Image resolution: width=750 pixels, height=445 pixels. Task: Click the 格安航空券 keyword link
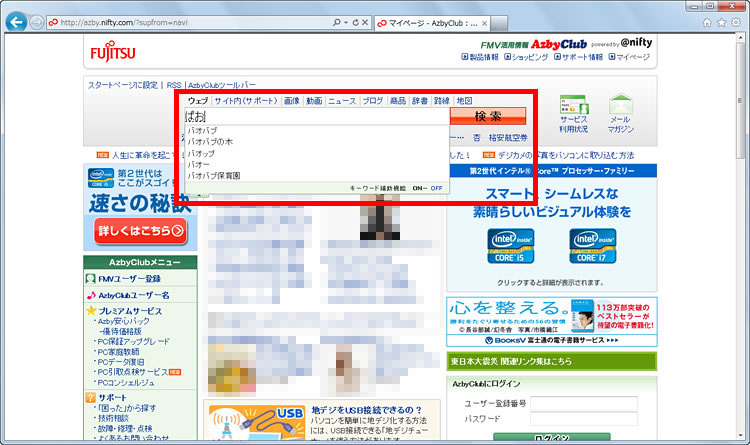508,137
